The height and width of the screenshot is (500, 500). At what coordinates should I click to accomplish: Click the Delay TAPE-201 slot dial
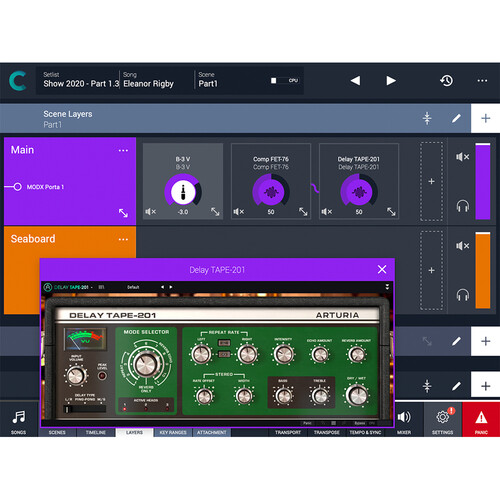click(x=359, y=191)
